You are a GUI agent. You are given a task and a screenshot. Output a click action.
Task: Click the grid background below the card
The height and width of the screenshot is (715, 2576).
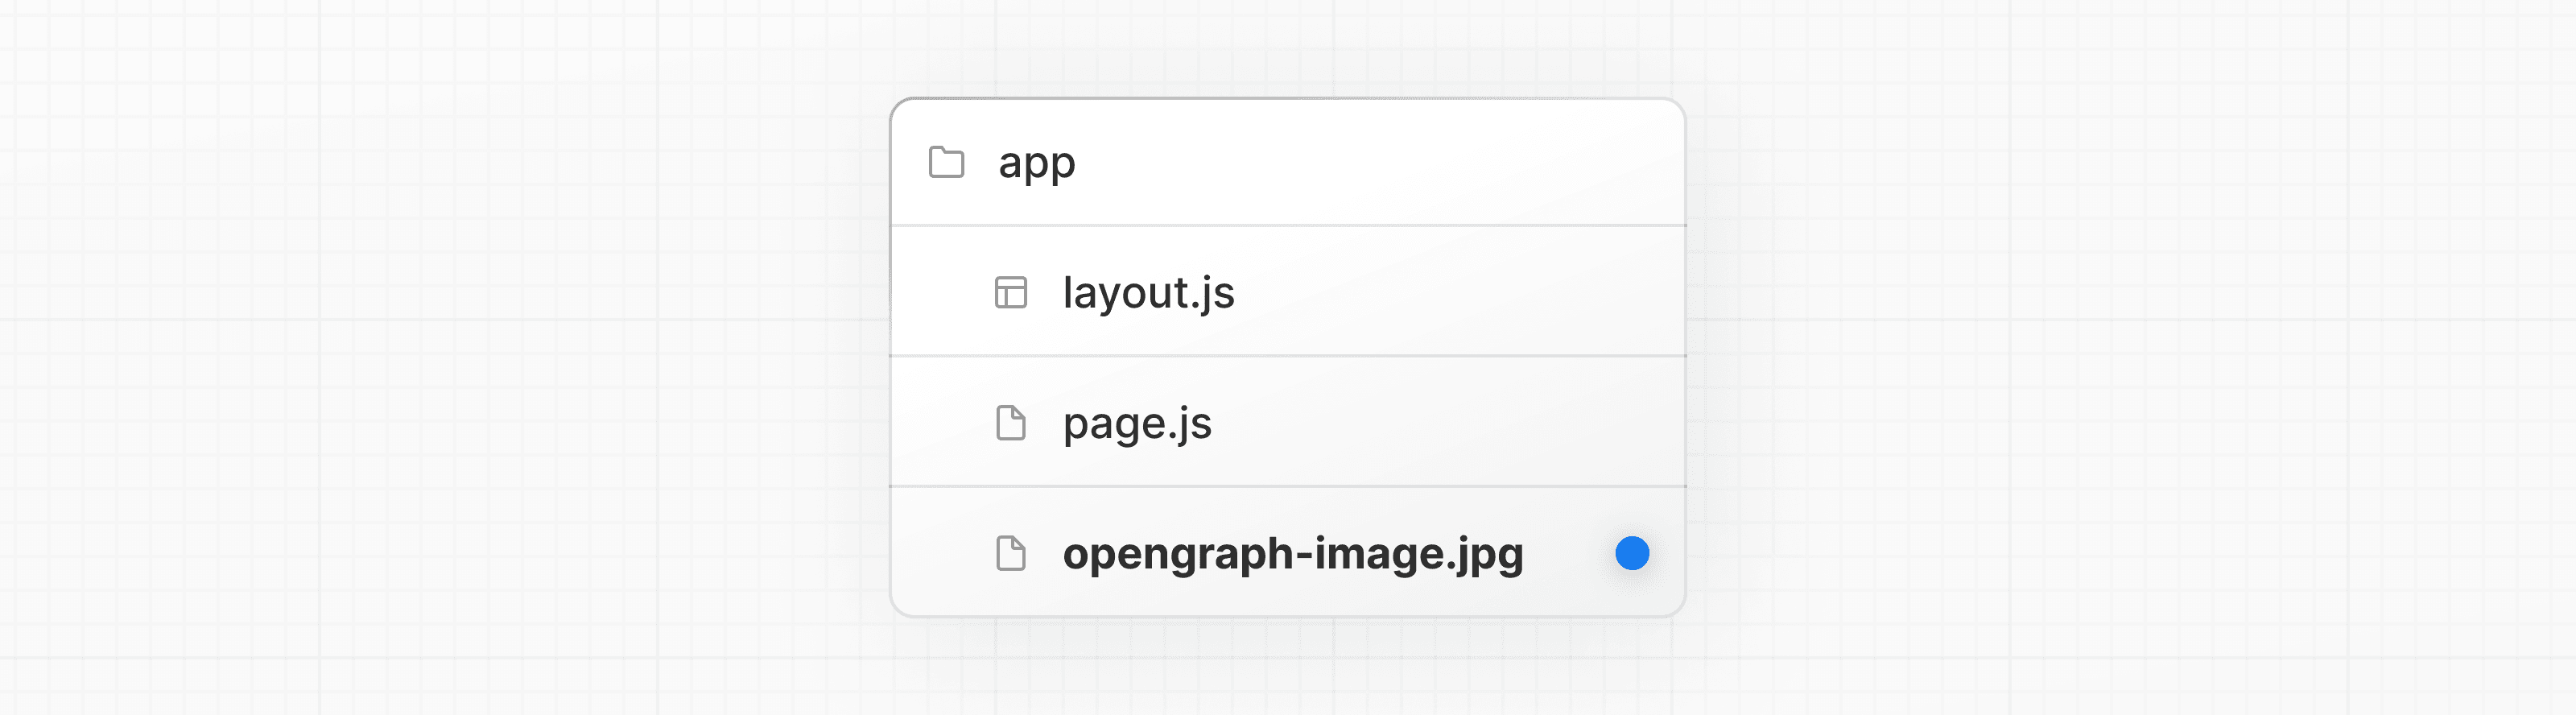1288,670
